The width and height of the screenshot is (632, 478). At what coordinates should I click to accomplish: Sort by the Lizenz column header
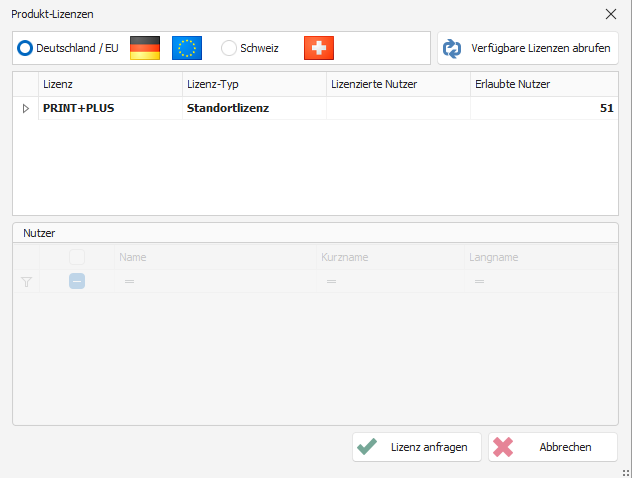click(110, 84)
